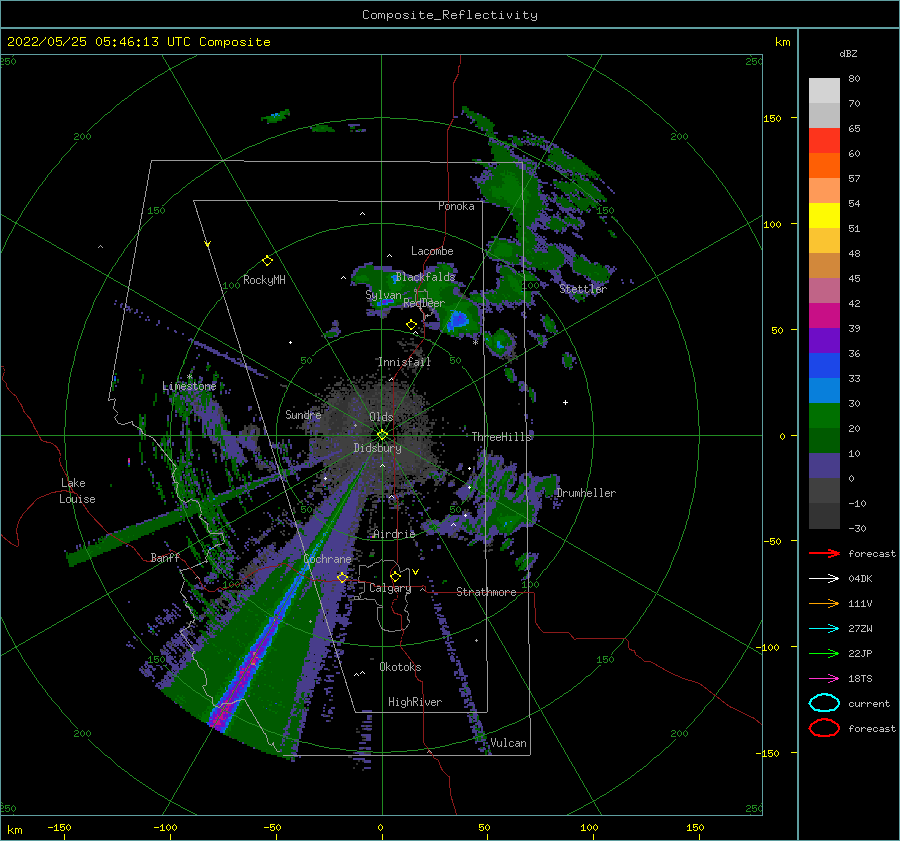Click the Lake Louise label

click(x=77, y=491)
